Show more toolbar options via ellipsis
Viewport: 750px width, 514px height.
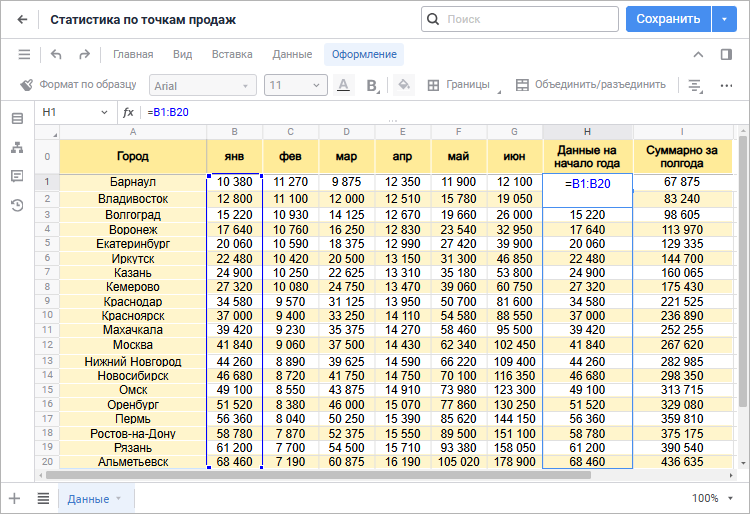(726, 86)
